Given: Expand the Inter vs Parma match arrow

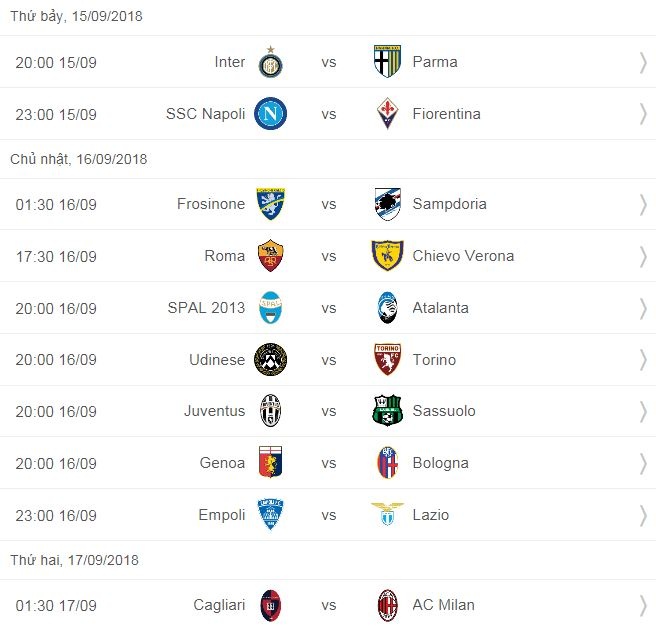Looking at the screenshot, I should click(x=643, y=62).
